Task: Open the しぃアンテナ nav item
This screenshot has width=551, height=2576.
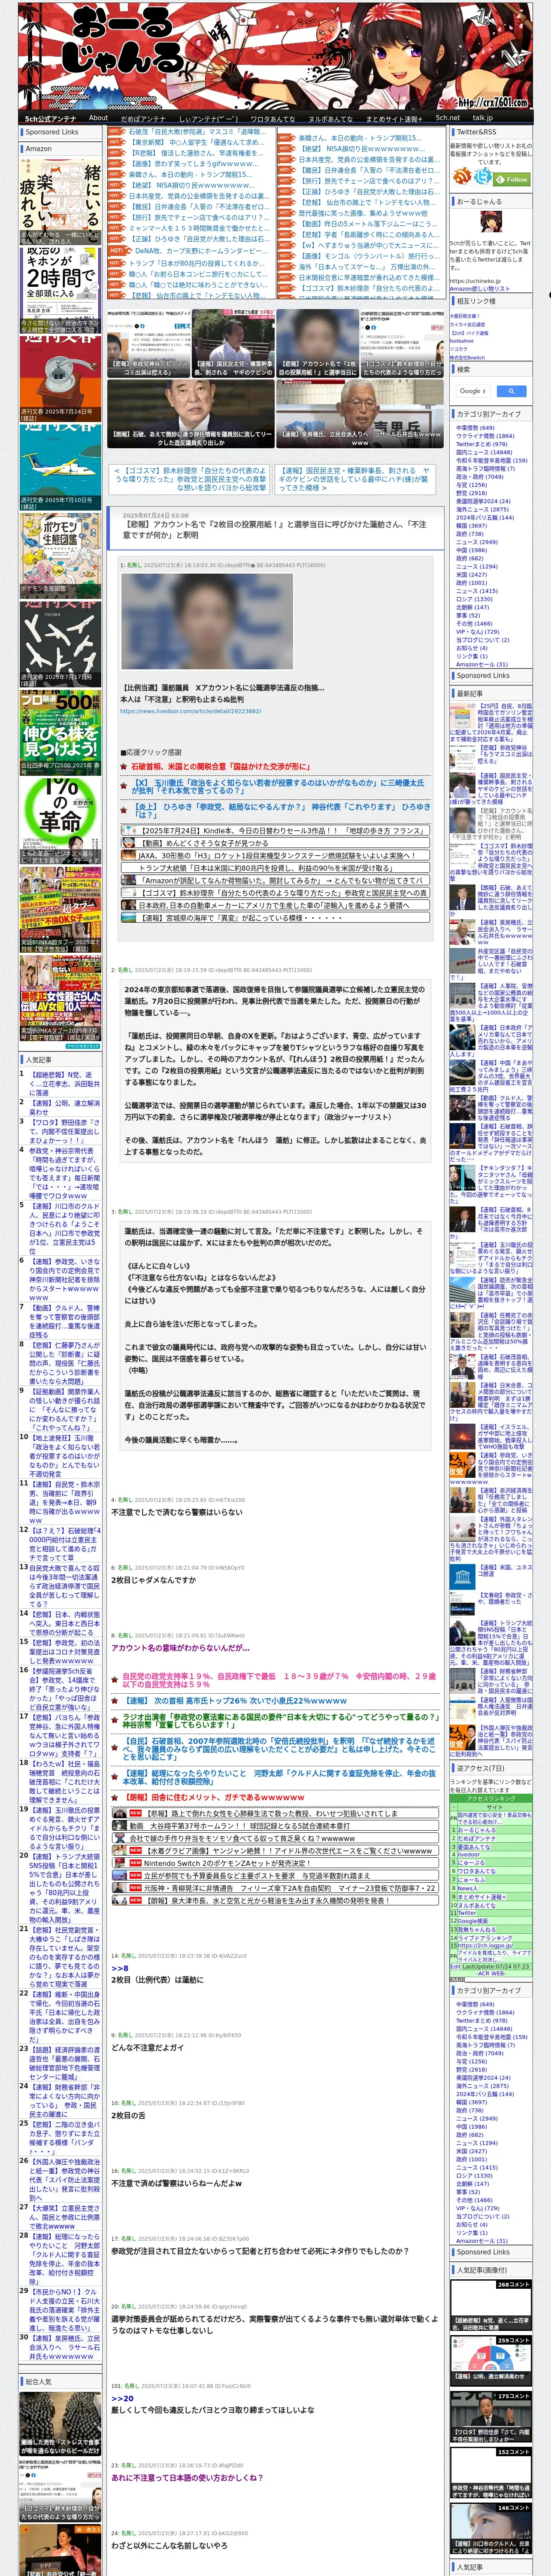Action: click(x=208, y=118)
